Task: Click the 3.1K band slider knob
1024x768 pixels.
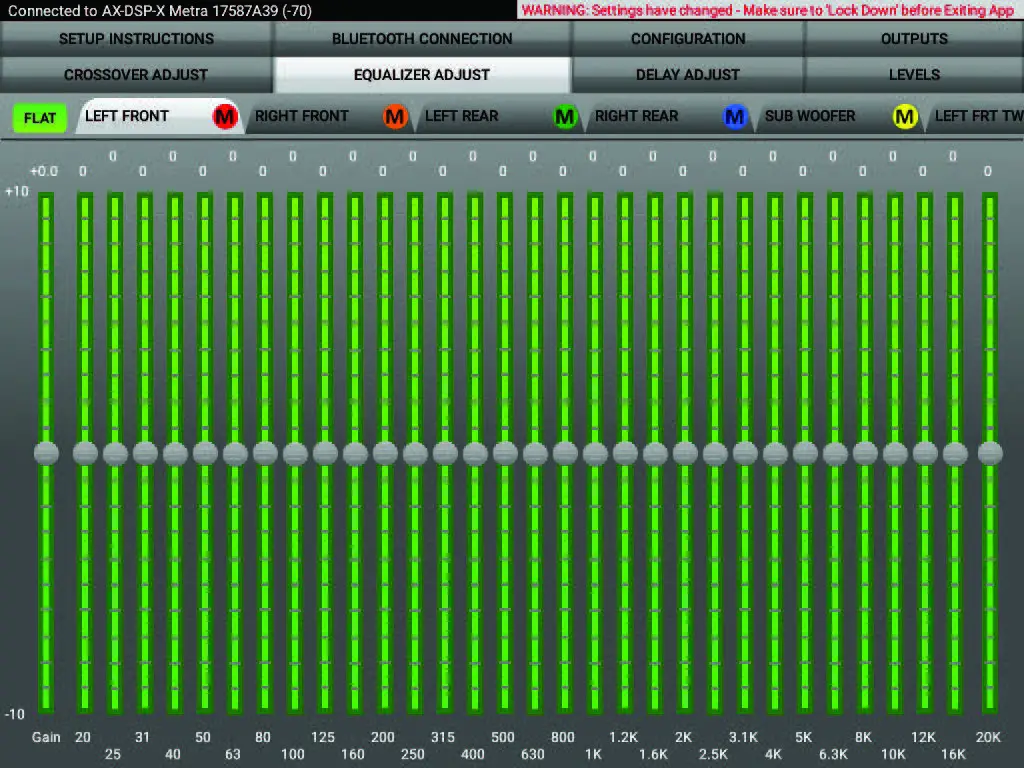Action: pos(746,453)
